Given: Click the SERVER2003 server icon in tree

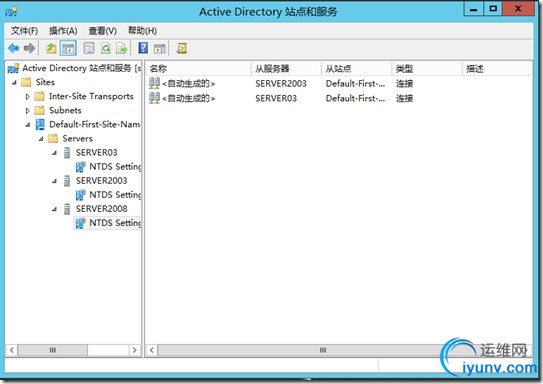Looking at the screenshot, I should (67, 181).
